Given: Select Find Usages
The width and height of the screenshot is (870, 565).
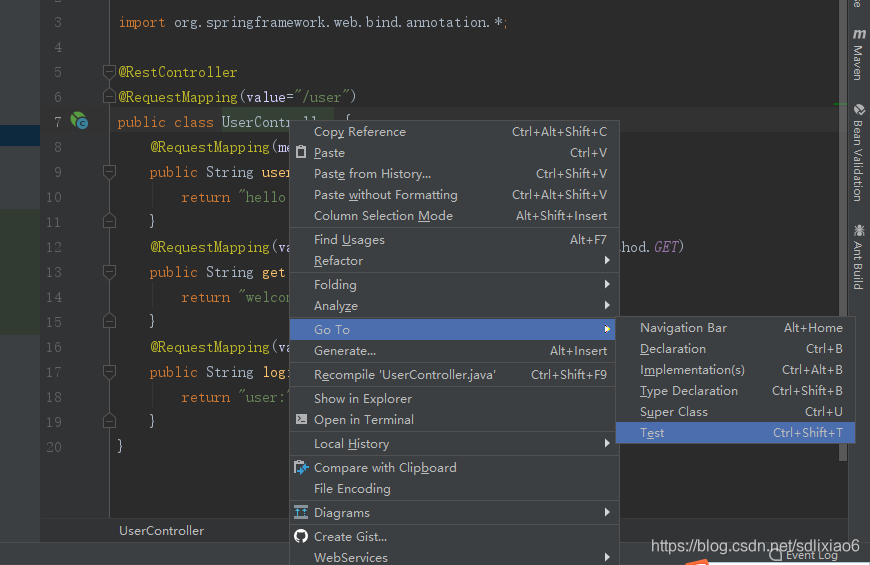Looking at the screenshot, I should tap(454, 240).
